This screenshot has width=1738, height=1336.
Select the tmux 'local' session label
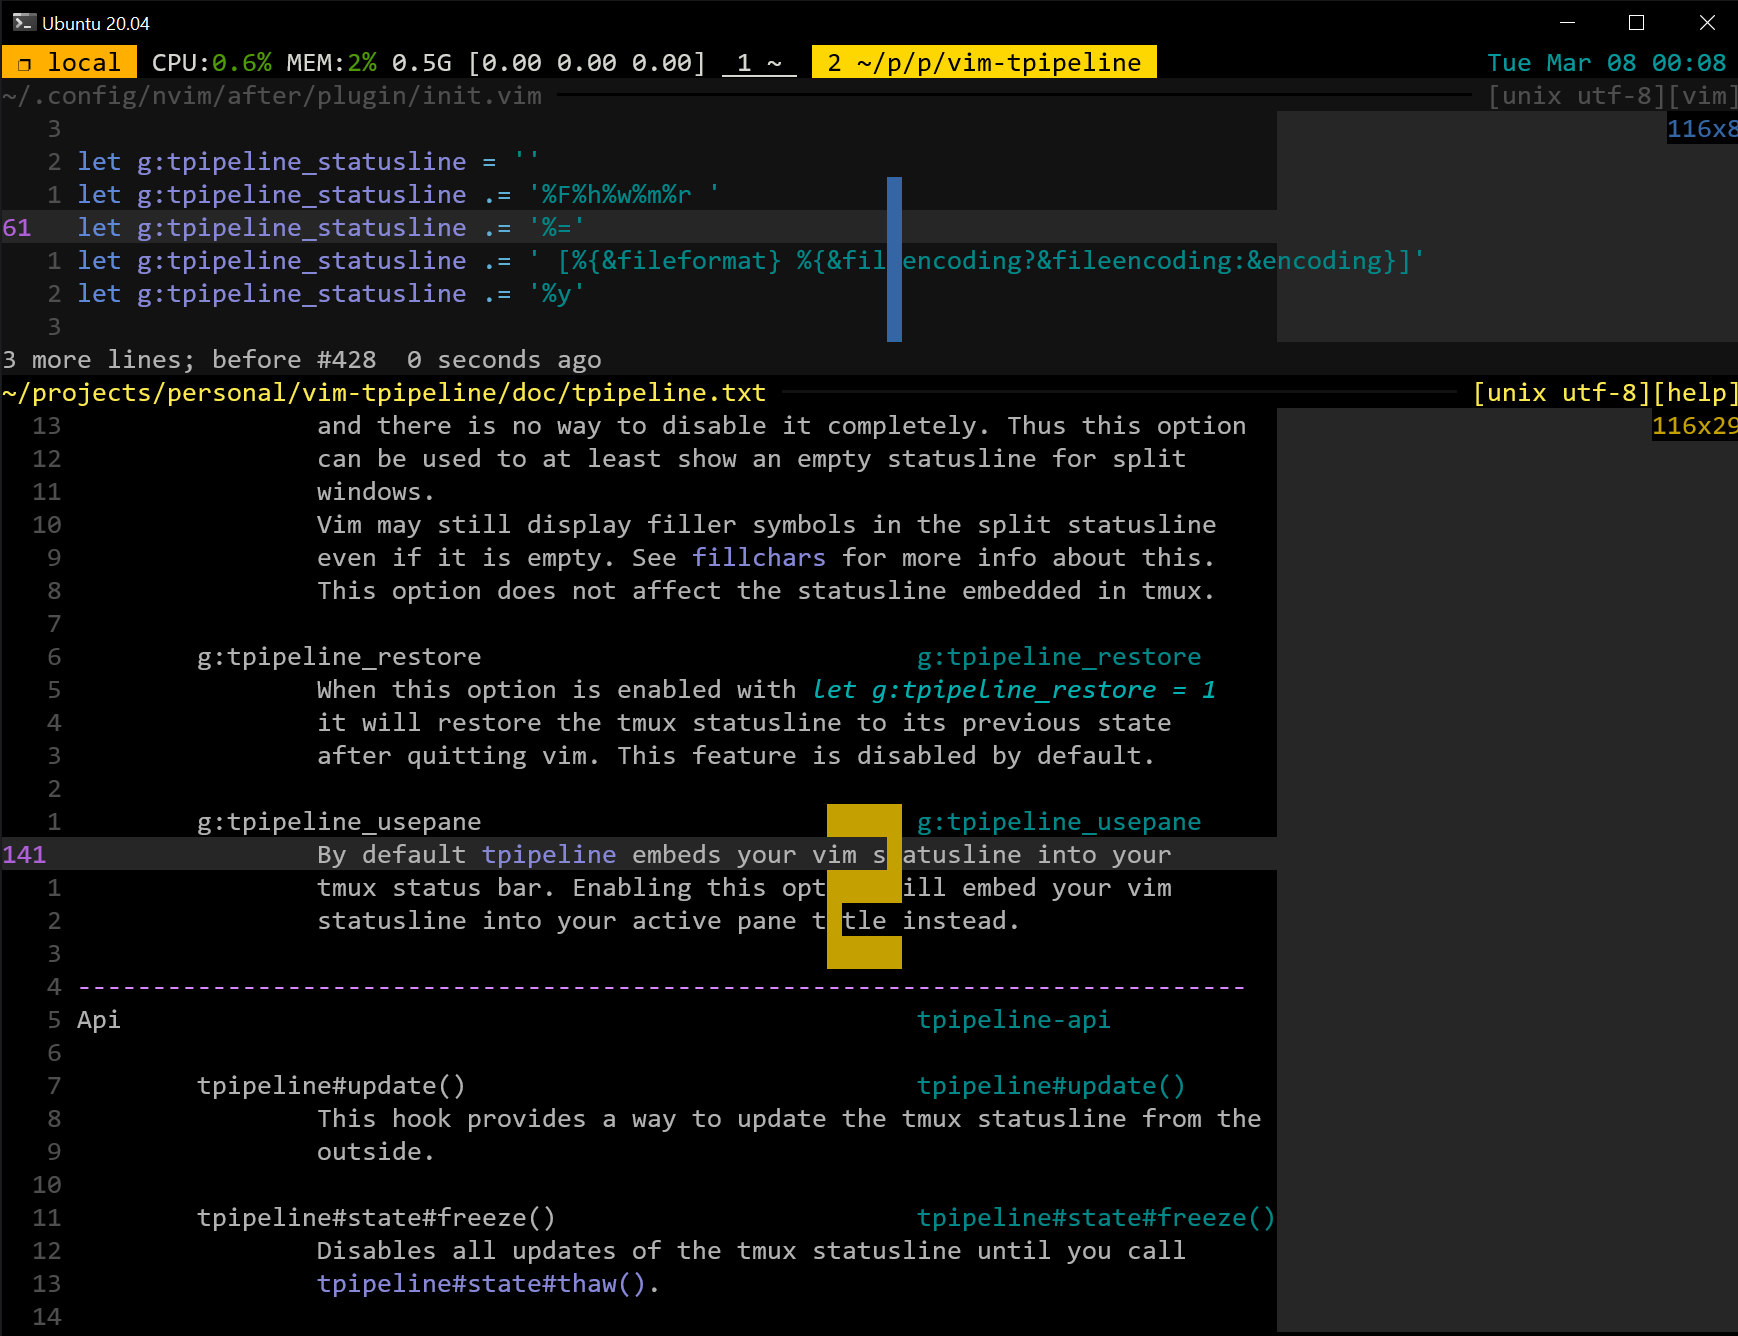tap(69, 62)
